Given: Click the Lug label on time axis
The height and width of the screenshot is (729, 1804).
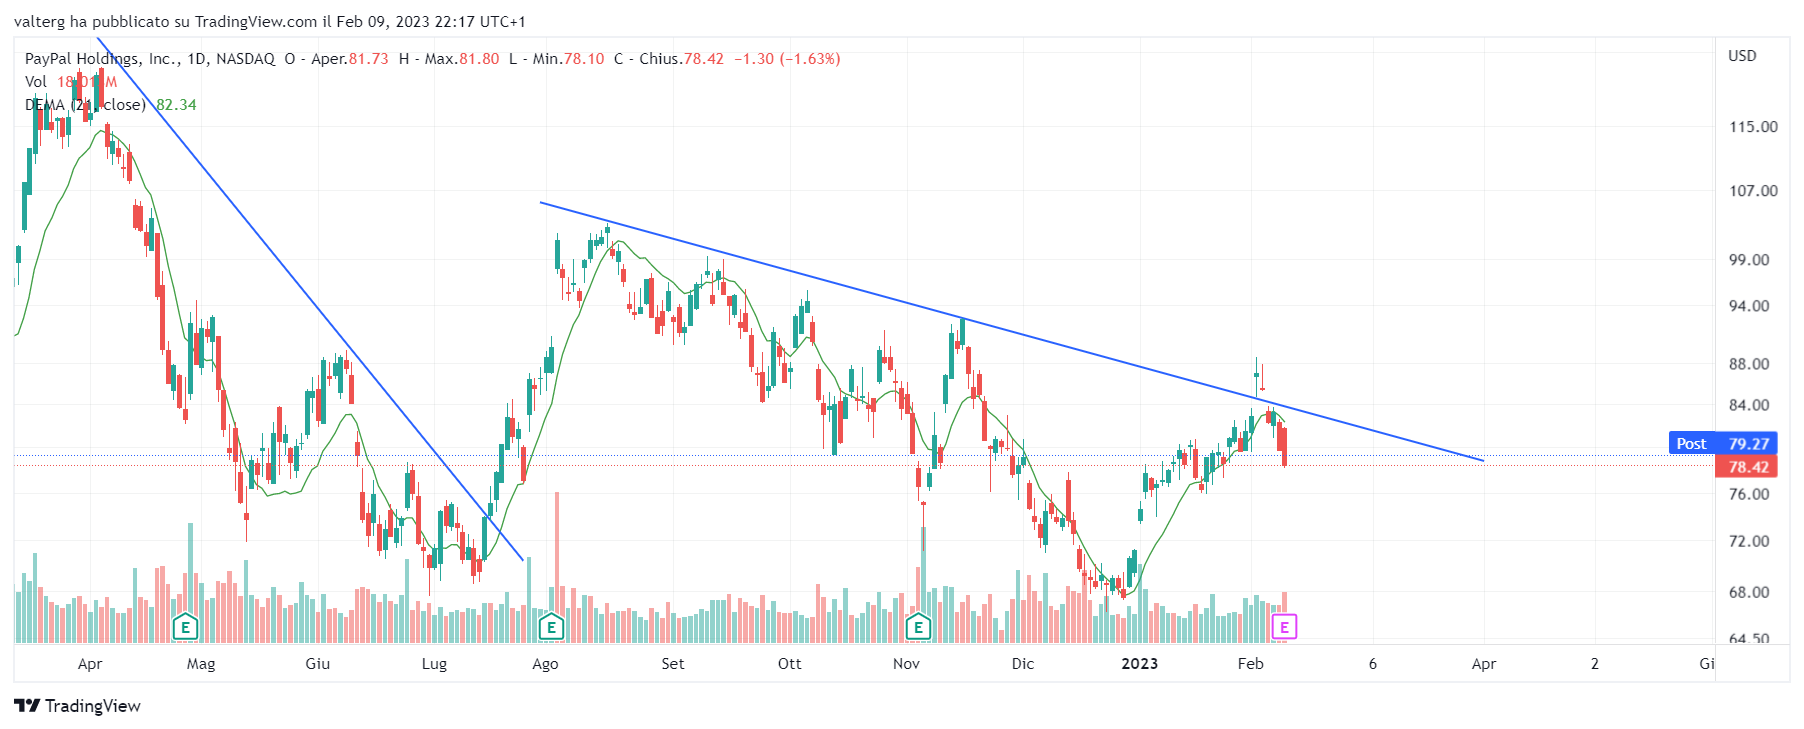Looking at the screenshot, I should click(434, 664).
